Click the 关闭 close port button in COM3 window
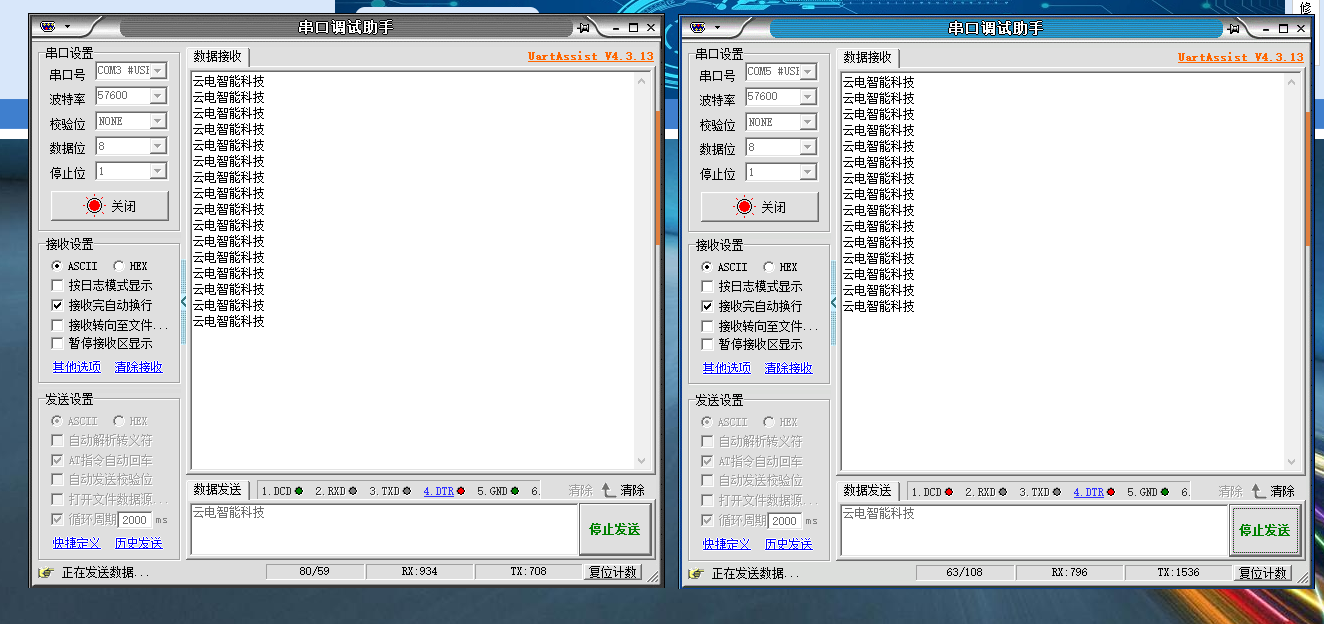 109,206
